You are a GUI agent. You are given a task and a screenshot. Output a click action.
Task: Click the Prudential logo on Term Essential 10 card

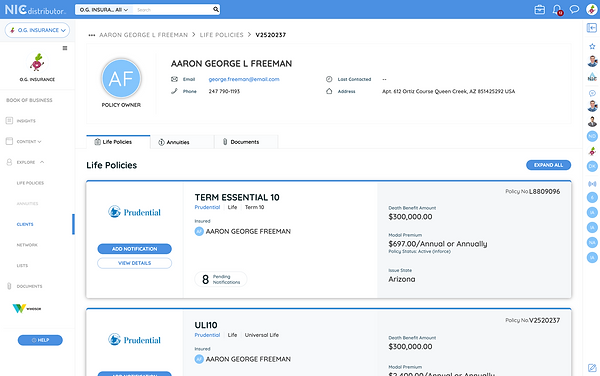(x=134, y=212)
